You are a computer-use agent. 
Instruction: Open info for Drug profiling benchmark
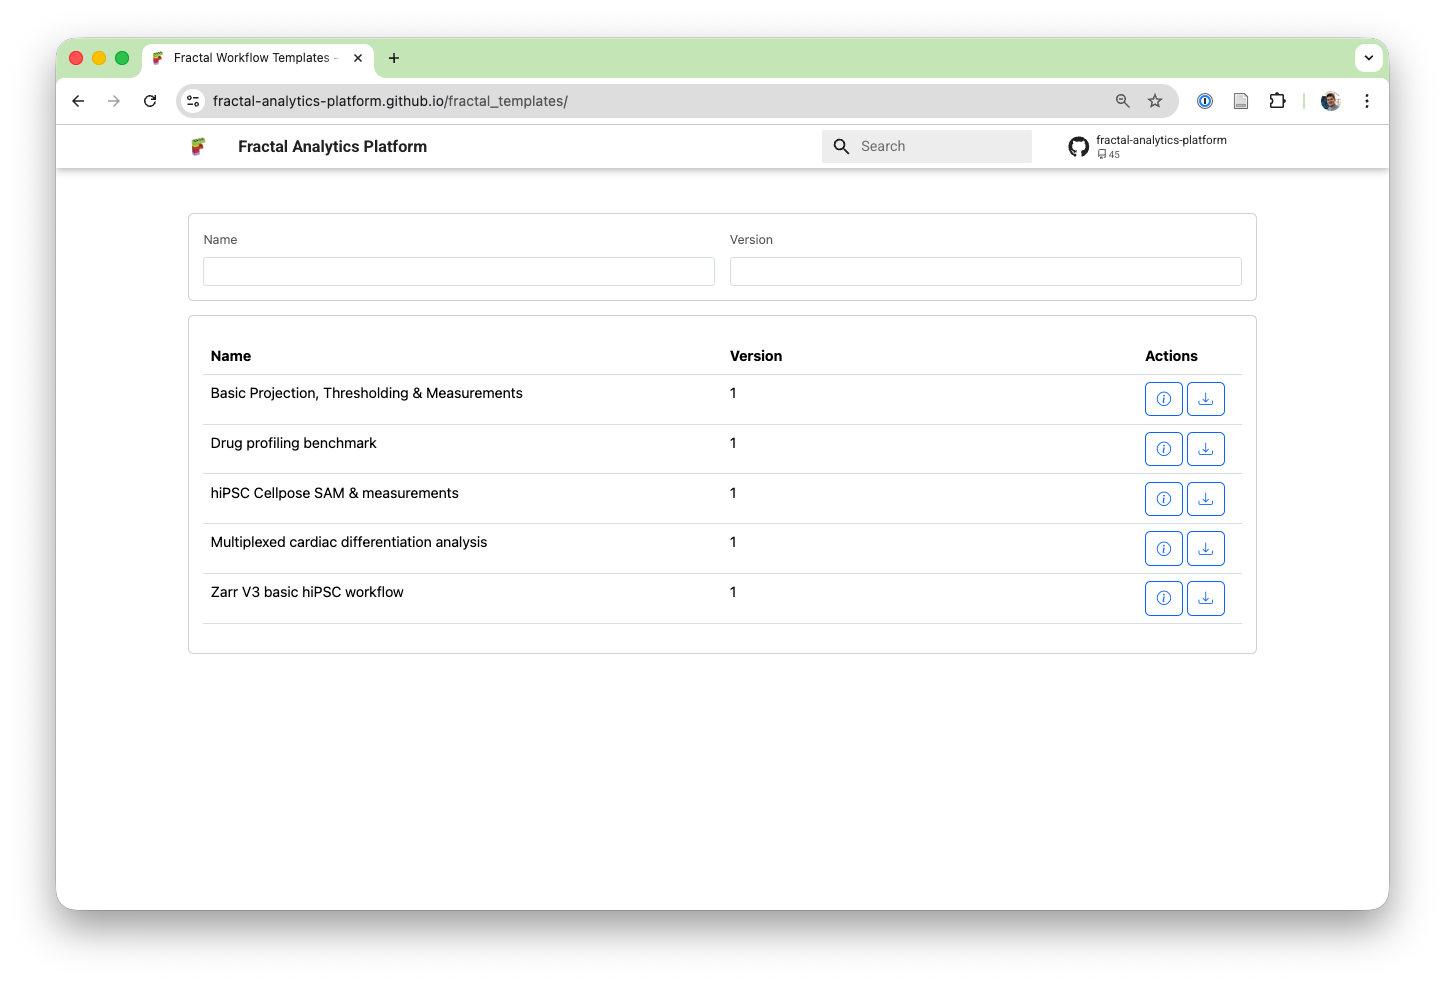pyautogui.click(x=1163, y=448)
